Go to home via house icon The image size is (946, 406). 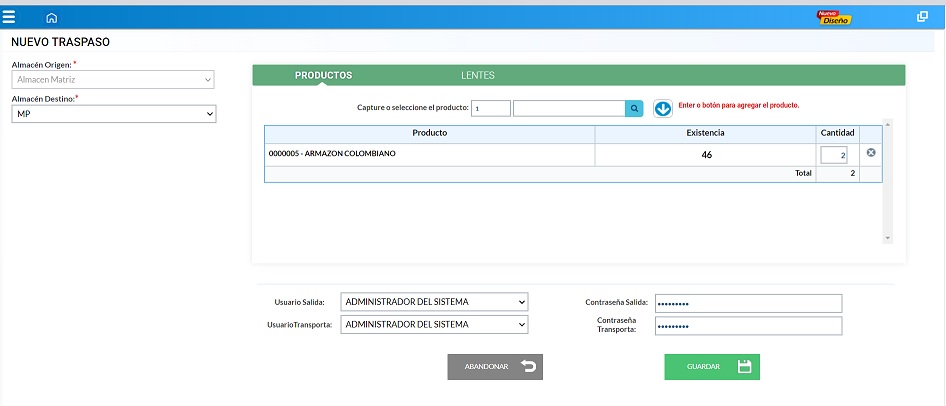click(x=52, y=17)
